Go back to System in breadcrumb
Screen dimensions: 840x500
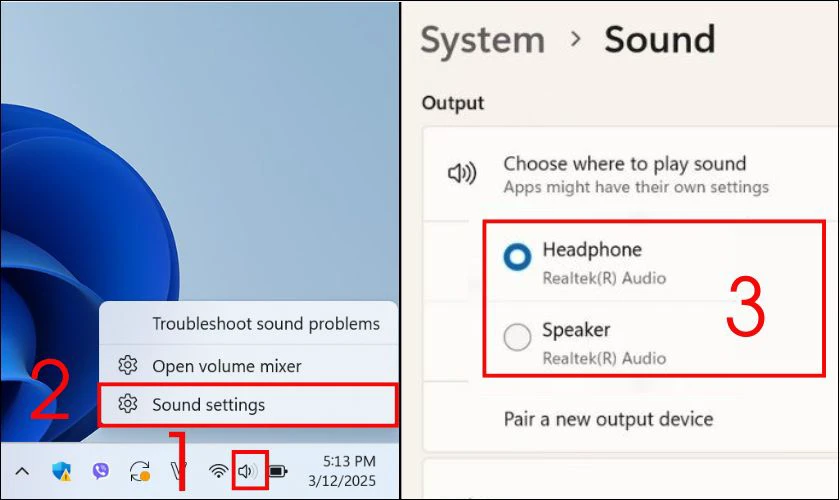click(x=483, y=40)
